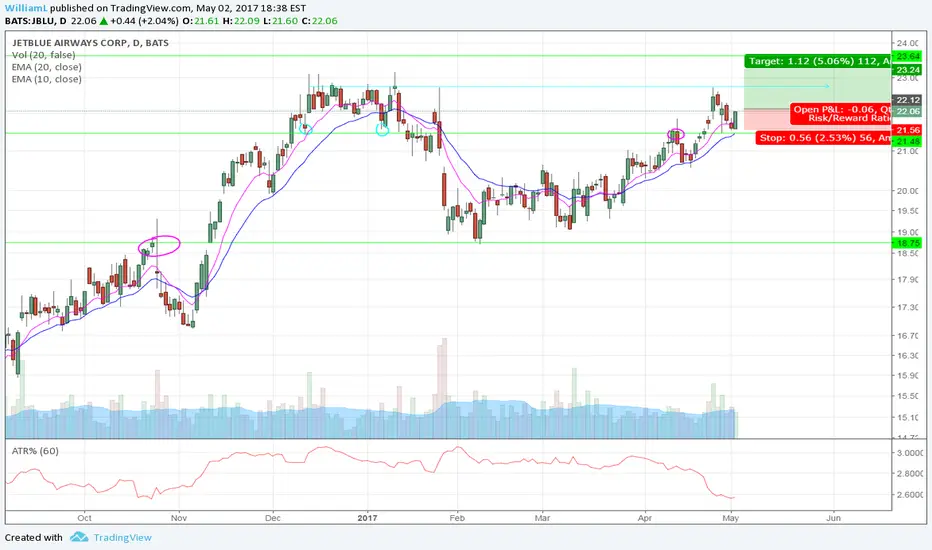Select the BATS:JBLU, D symbol text
The image size is (932, 550).
click(x=35, y=21)
